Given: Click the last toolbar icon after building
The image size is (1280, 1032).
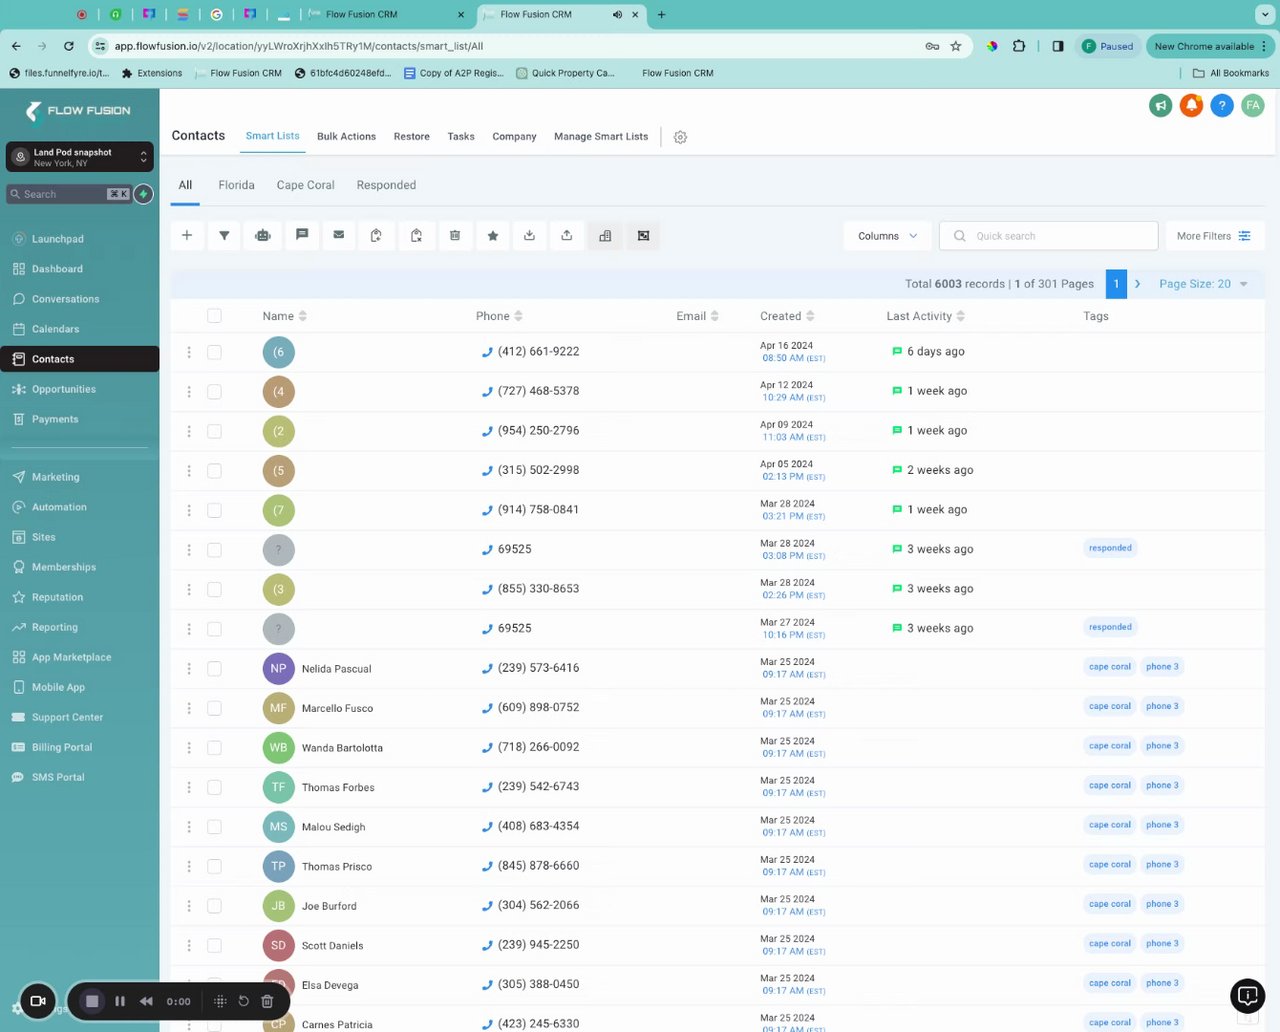Looking at the screenshot, I should click(x=643, y=236).
